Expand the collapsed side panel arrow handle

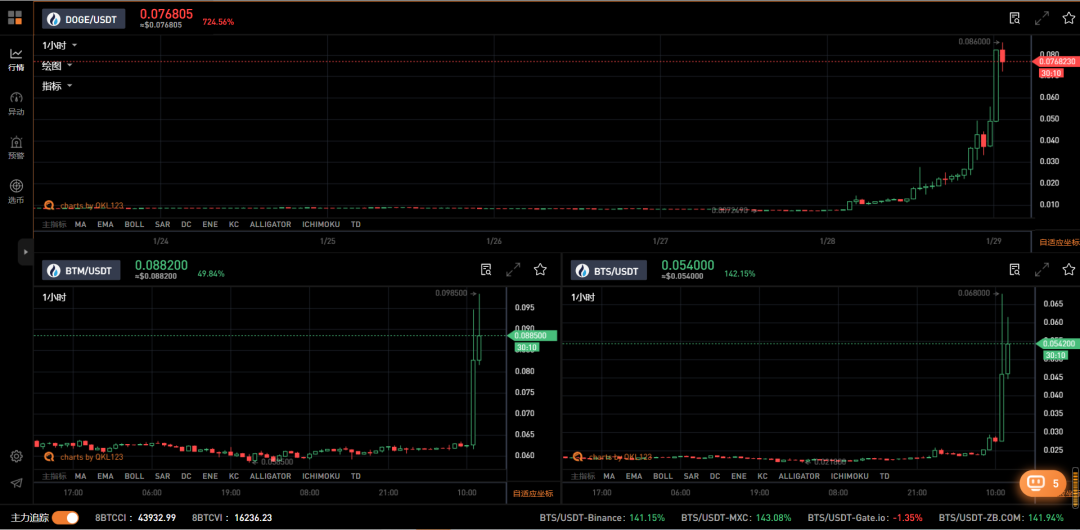[x=25, y=252]
